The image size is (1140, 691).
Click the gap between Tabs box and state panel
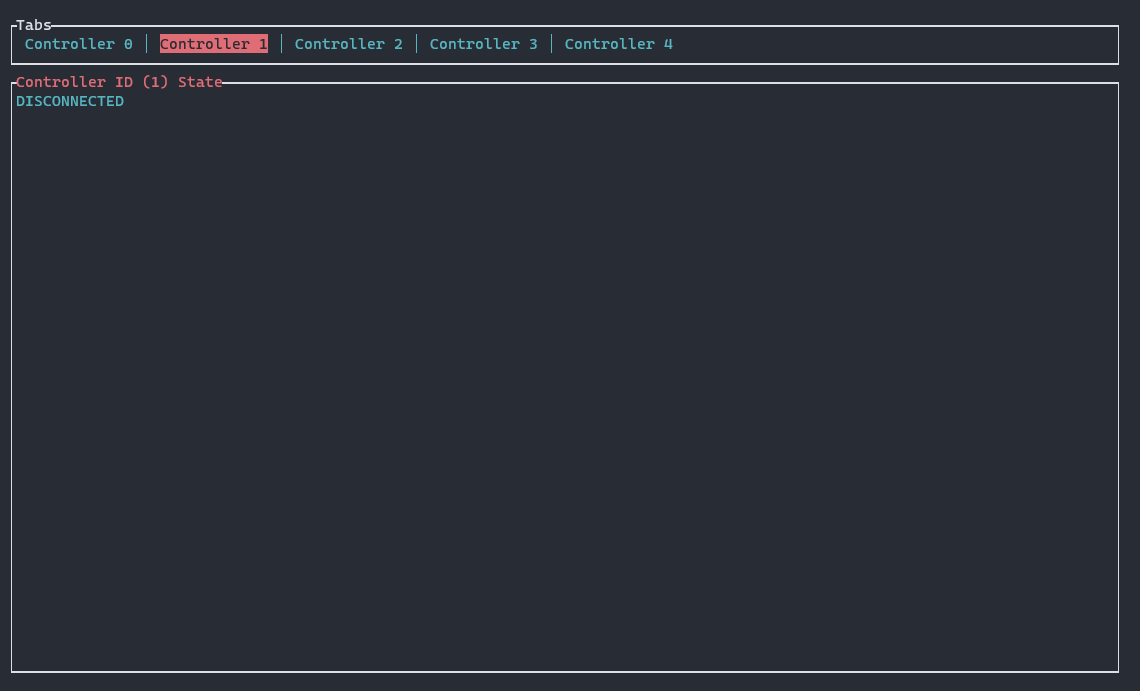(x=565, y=73)
